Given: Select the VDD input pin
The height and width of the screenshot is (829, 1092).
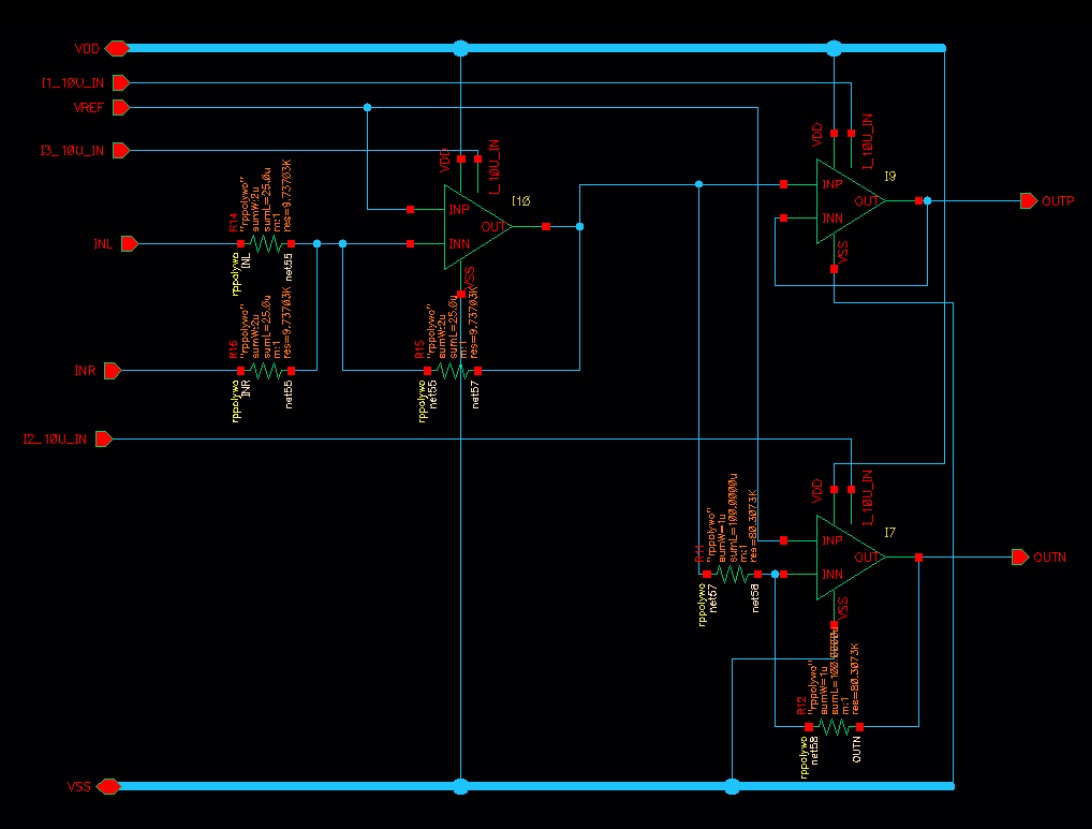Looking at the screenshot, I should (x=117, y=48).
